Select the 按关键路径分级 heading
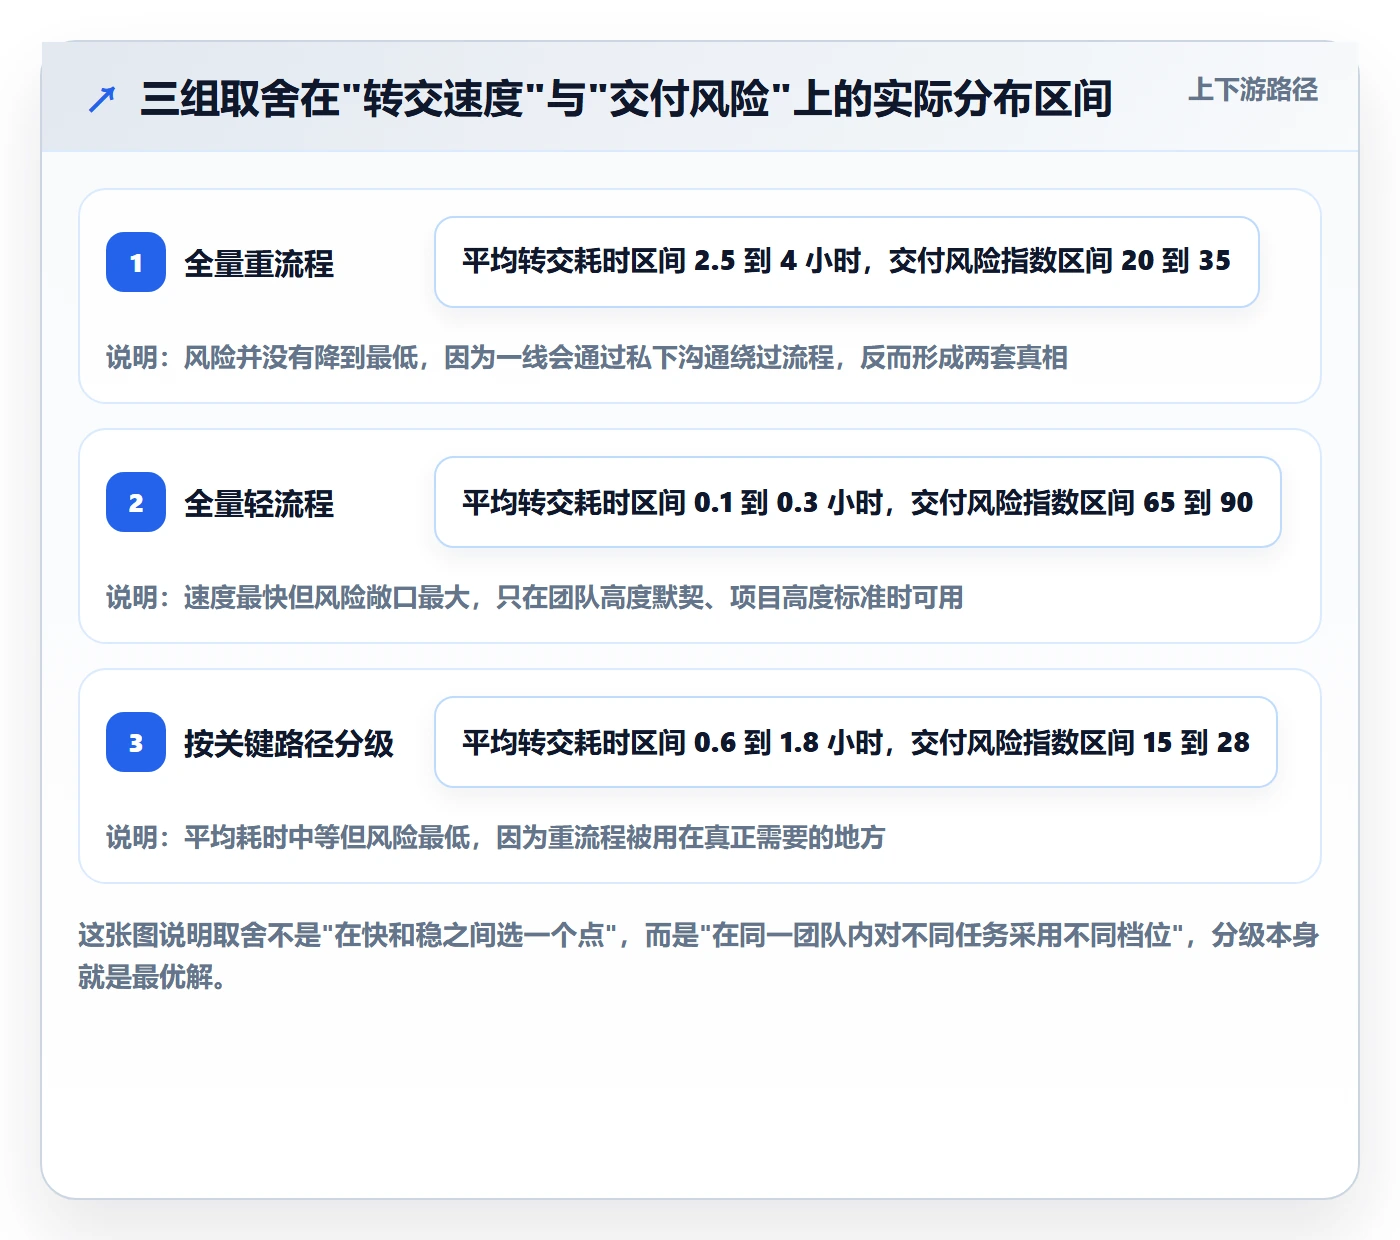This screenshot has width=1400, height=1240. (x=289, y=743)
